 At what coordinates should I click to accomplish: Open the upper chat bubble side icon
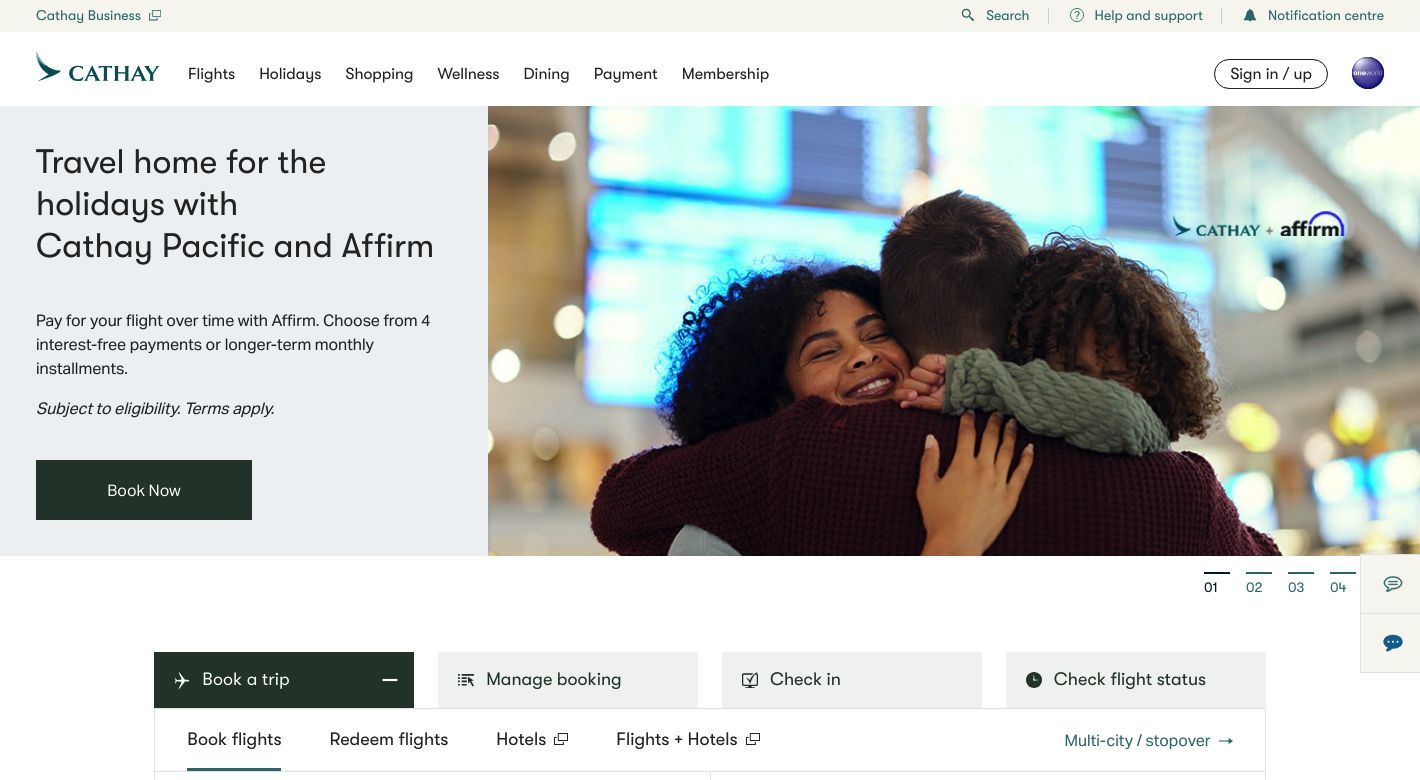(x=1392, y=584)
